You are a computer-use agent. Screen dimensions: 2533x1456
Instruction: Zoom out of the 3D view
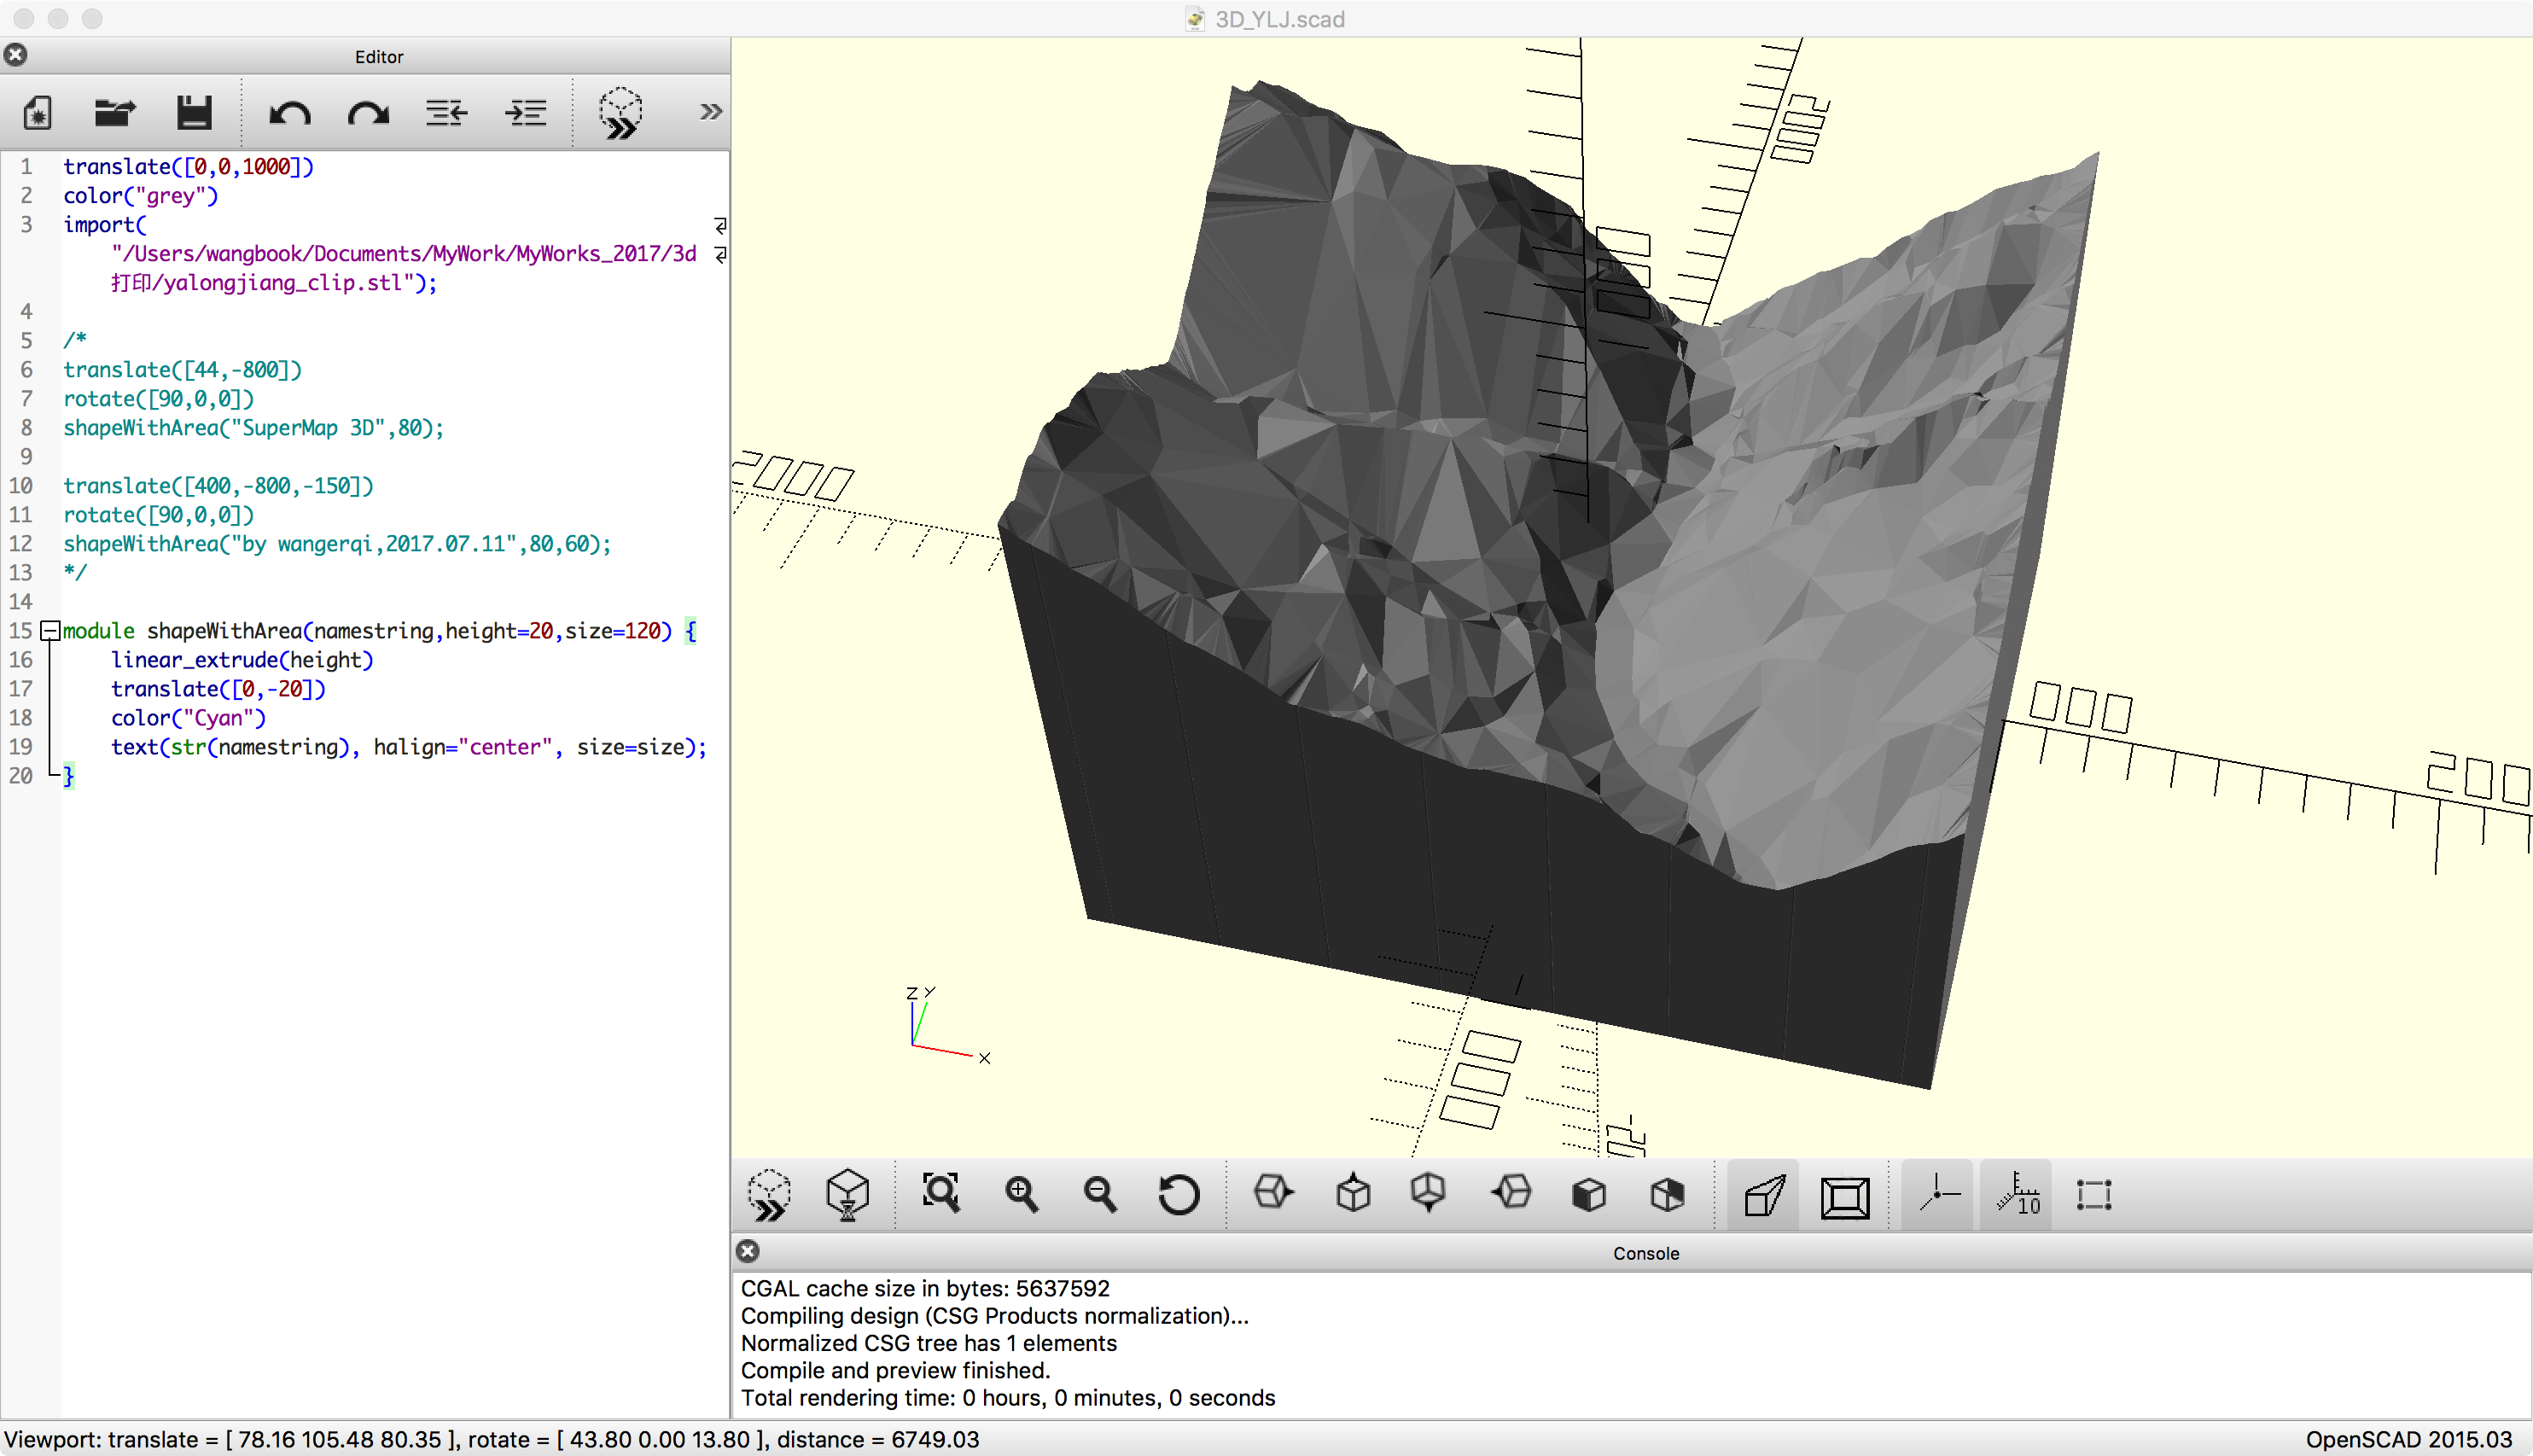coord(1100,1194)
